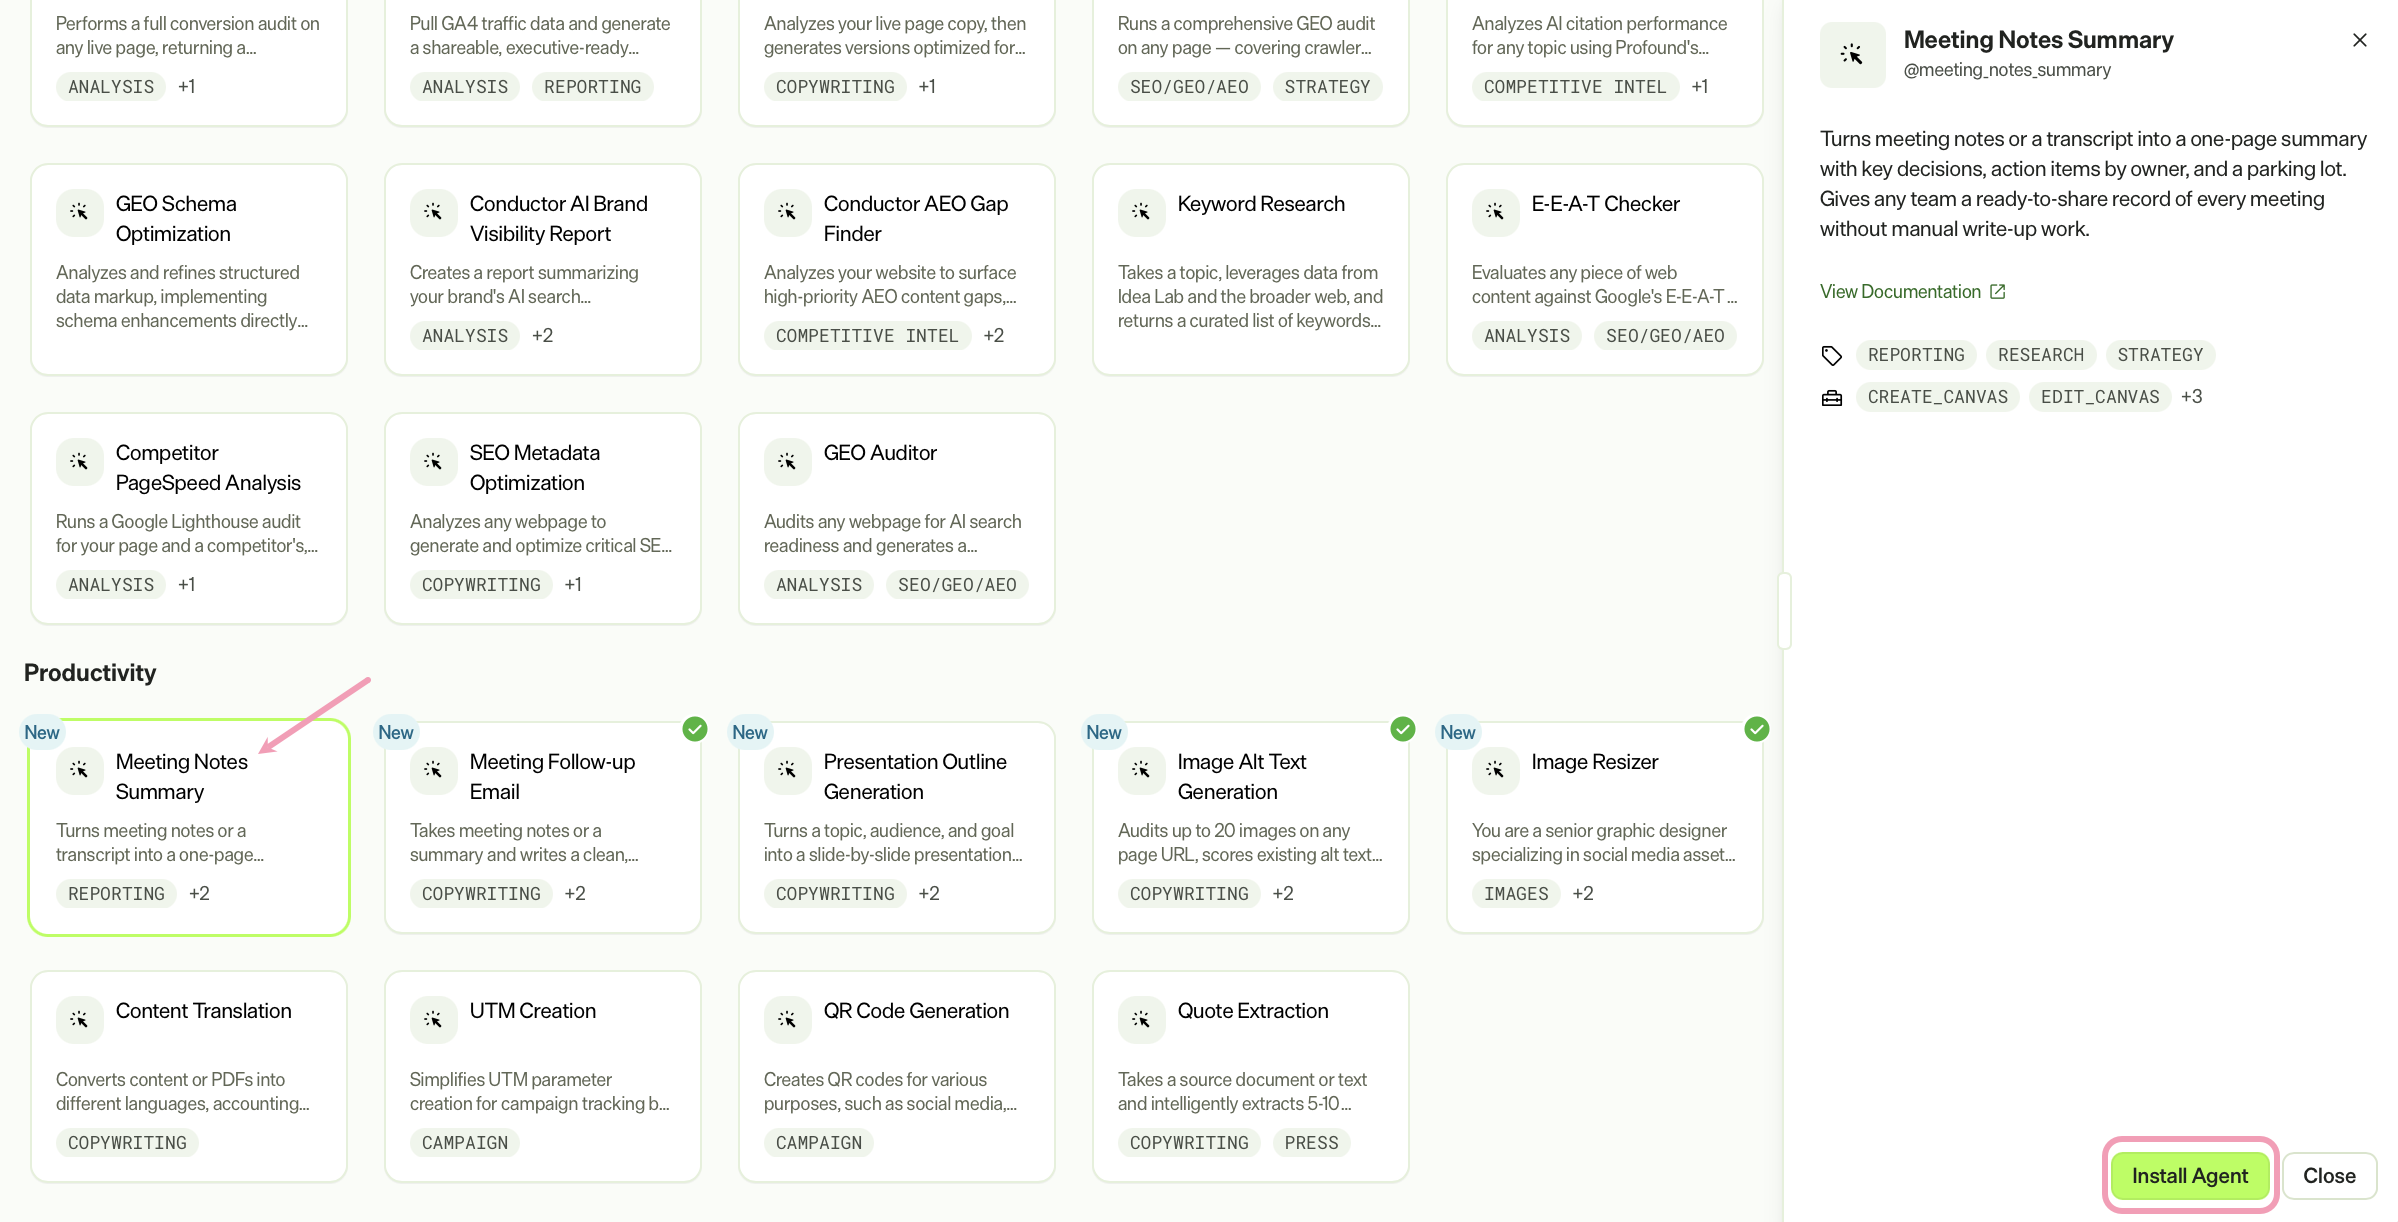
Task: Click the CREATE_CANVAS tool chip
Action: pos(1937,397)
